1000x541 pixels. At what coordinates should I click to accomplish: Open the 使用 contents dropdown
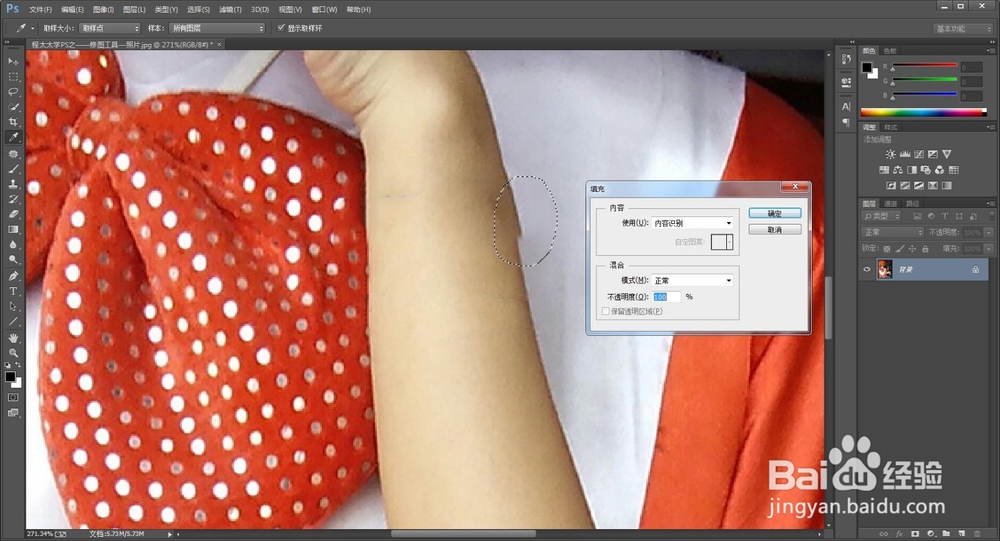693,223
